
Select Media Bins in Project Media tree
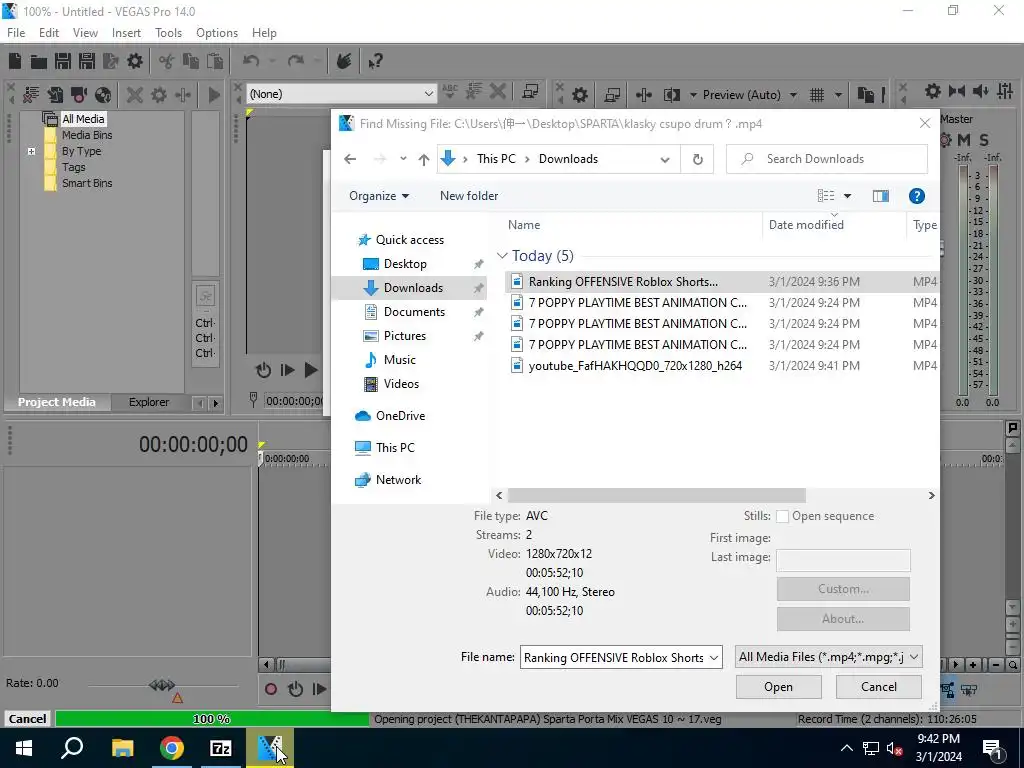coord(87,135)
